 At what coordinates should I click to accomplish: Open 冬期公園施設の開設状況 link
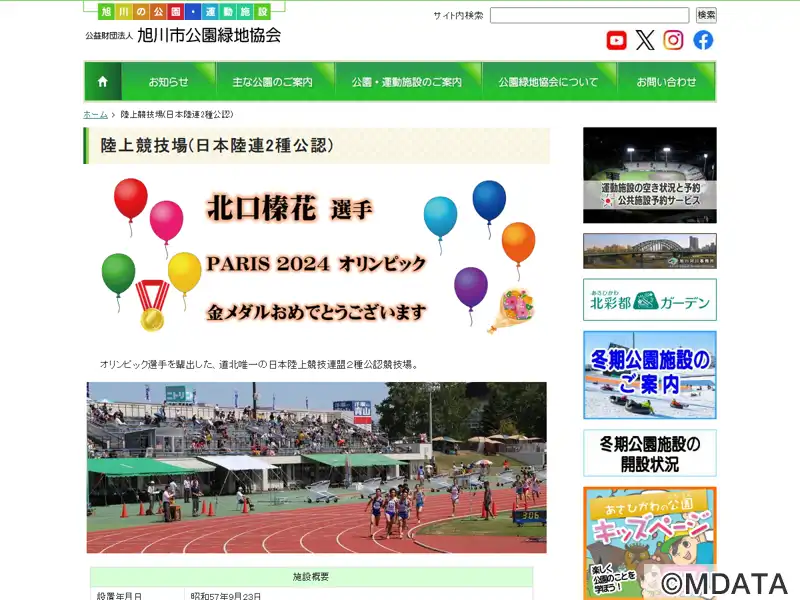649,453
